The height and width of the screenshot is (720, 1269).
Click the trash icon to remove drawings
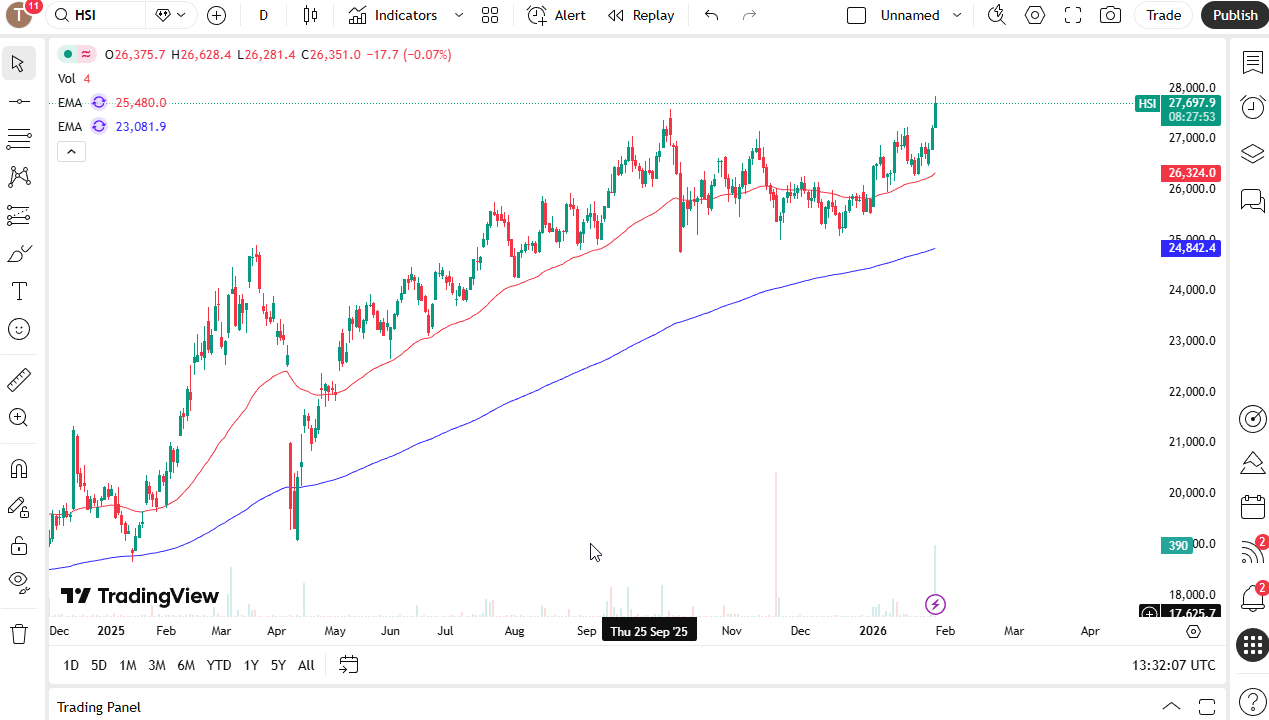(18, 633)
